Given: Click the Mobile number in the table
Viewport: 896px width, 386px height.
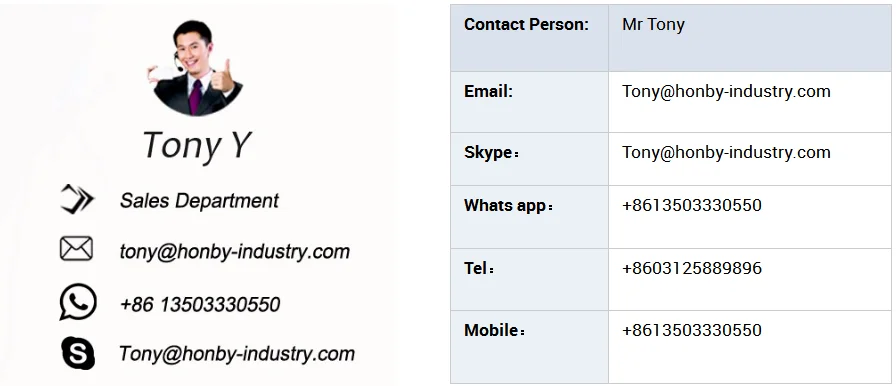Looking at the screenshot, I should pyautogui.click(x=691, y=330).
